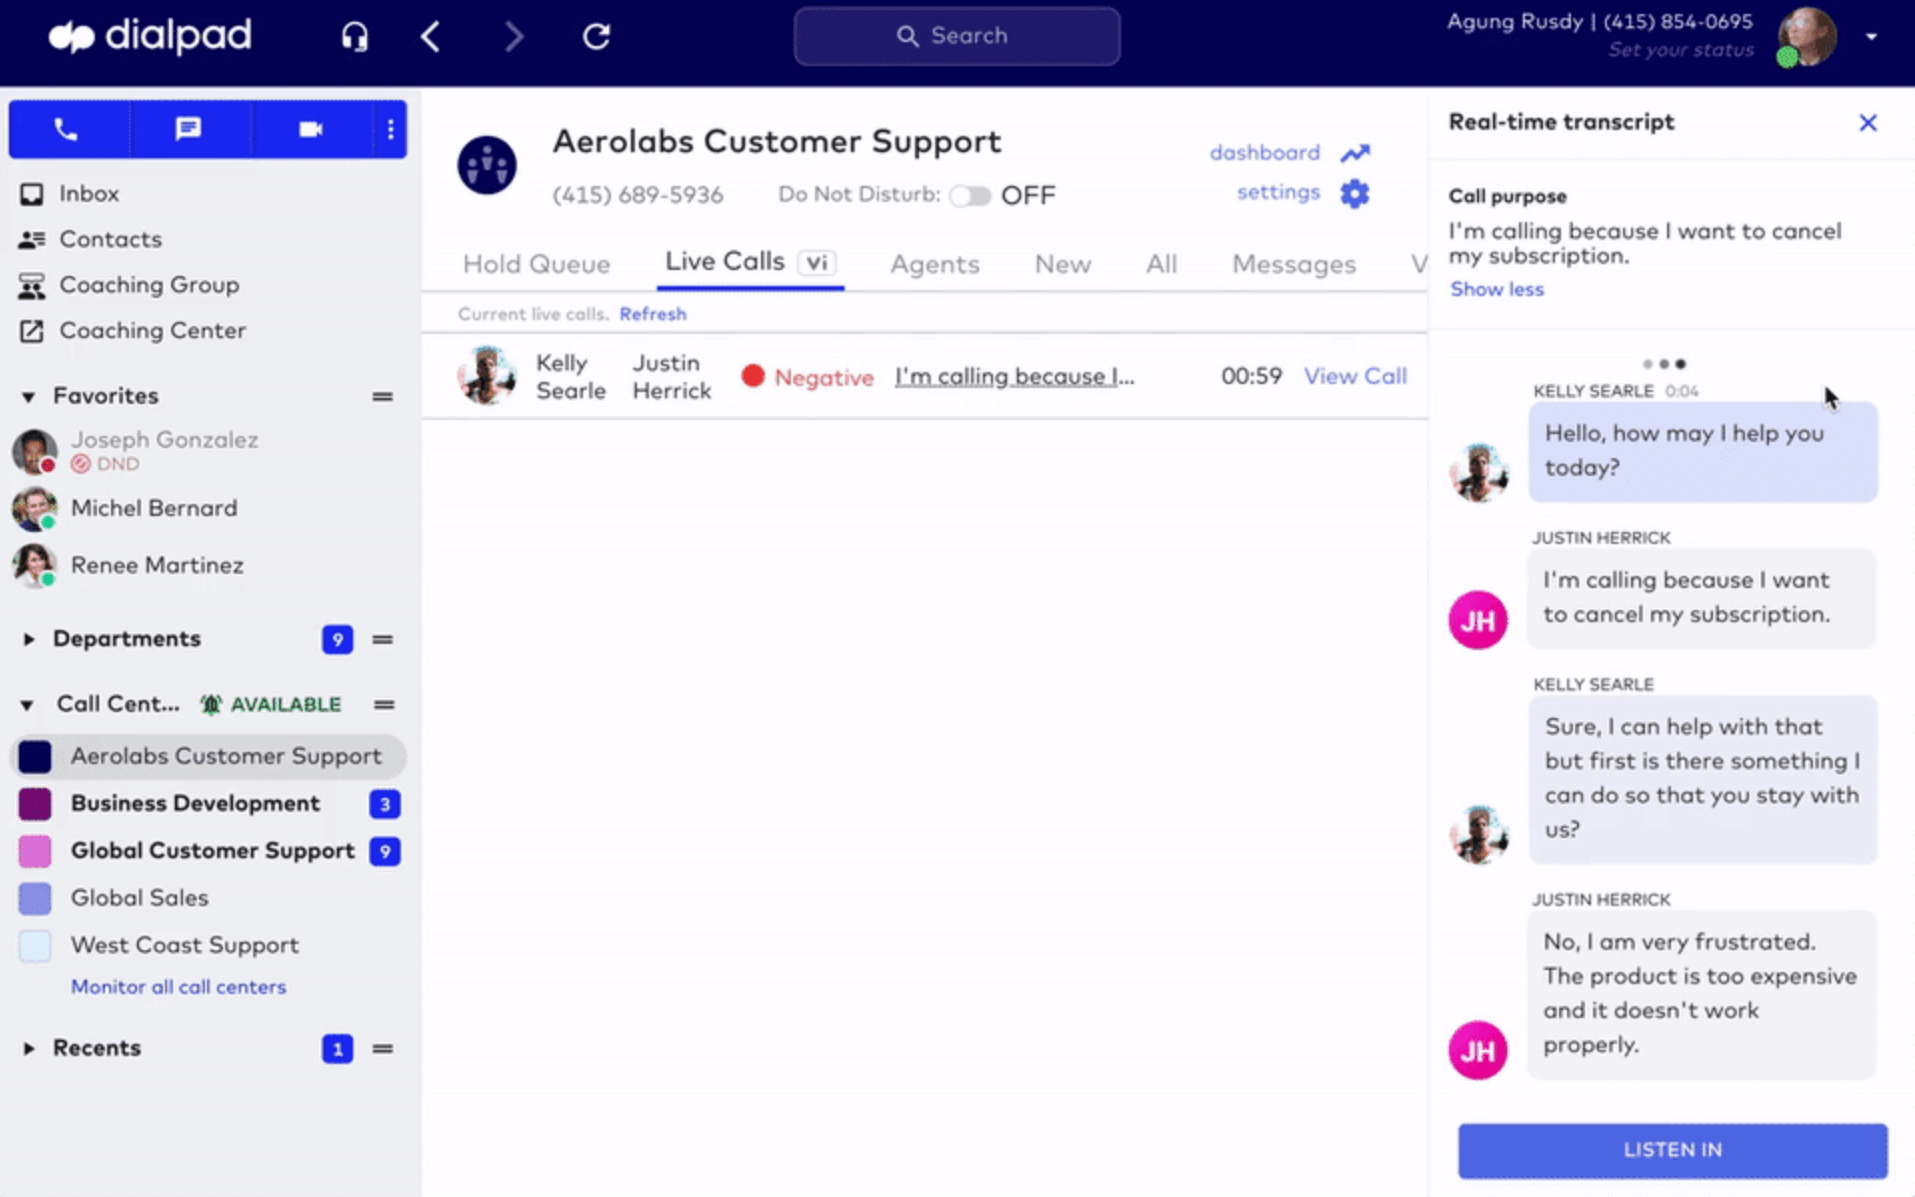This screenshot has height=1197, width=1915.
Task: Click Refresh next to Current live calls
Action: tap(653, 314)
